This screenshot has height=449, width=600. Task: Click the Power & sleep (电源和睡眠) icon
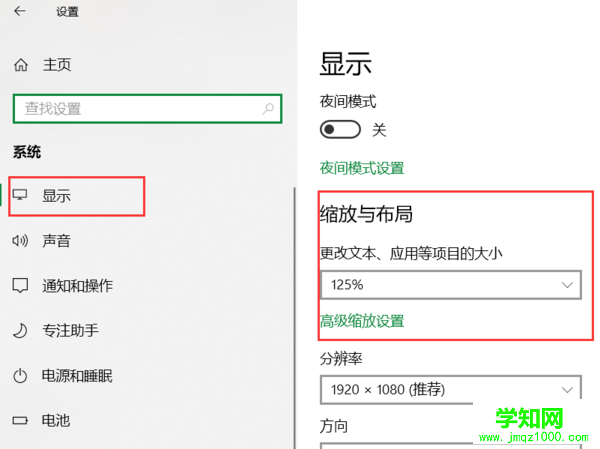pos(20,376)
